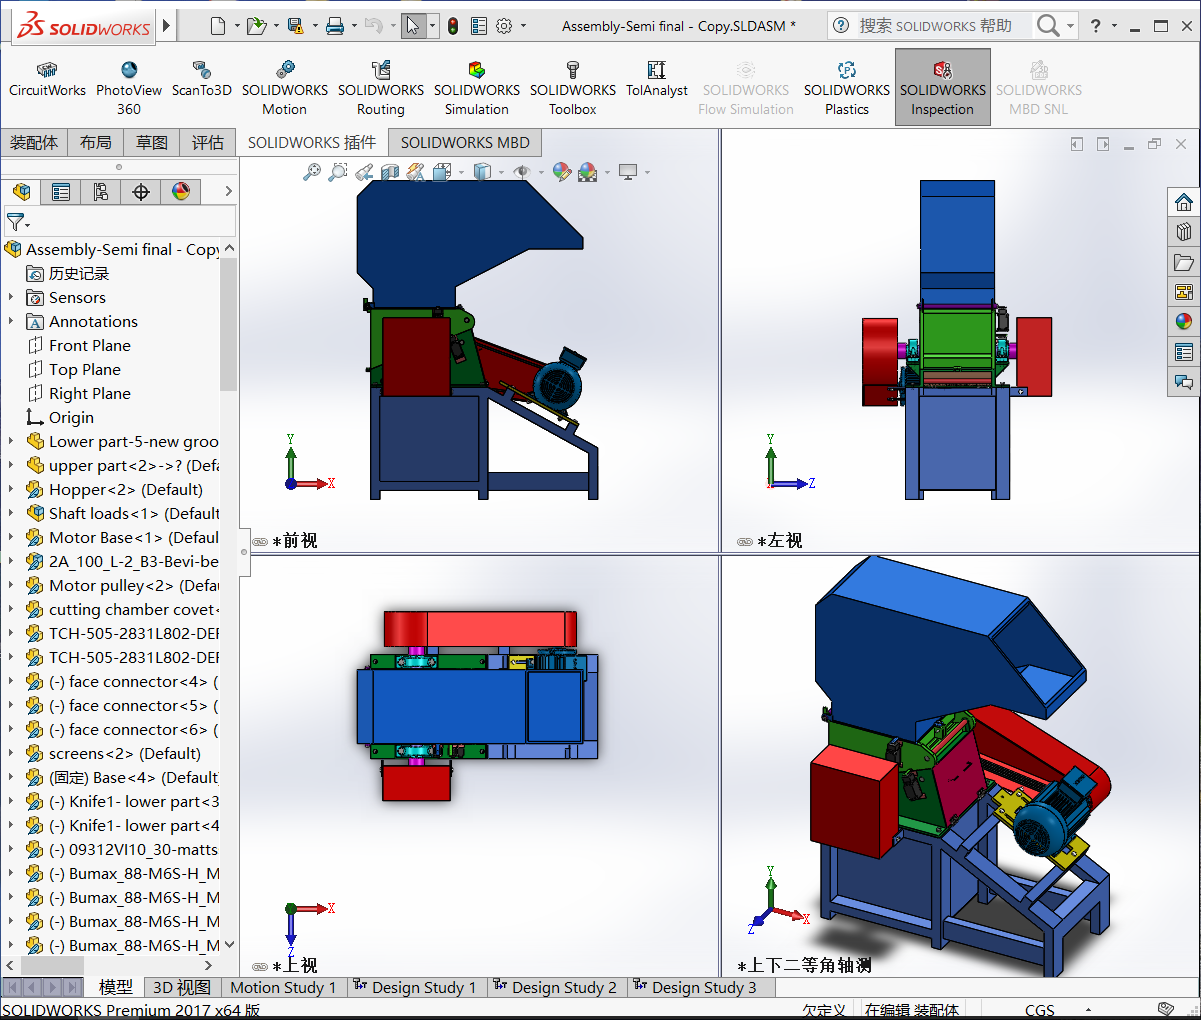Open the task pane Home icon
The height and width of the screenshot is (1020, 1201).
[x=1184, y=201]
